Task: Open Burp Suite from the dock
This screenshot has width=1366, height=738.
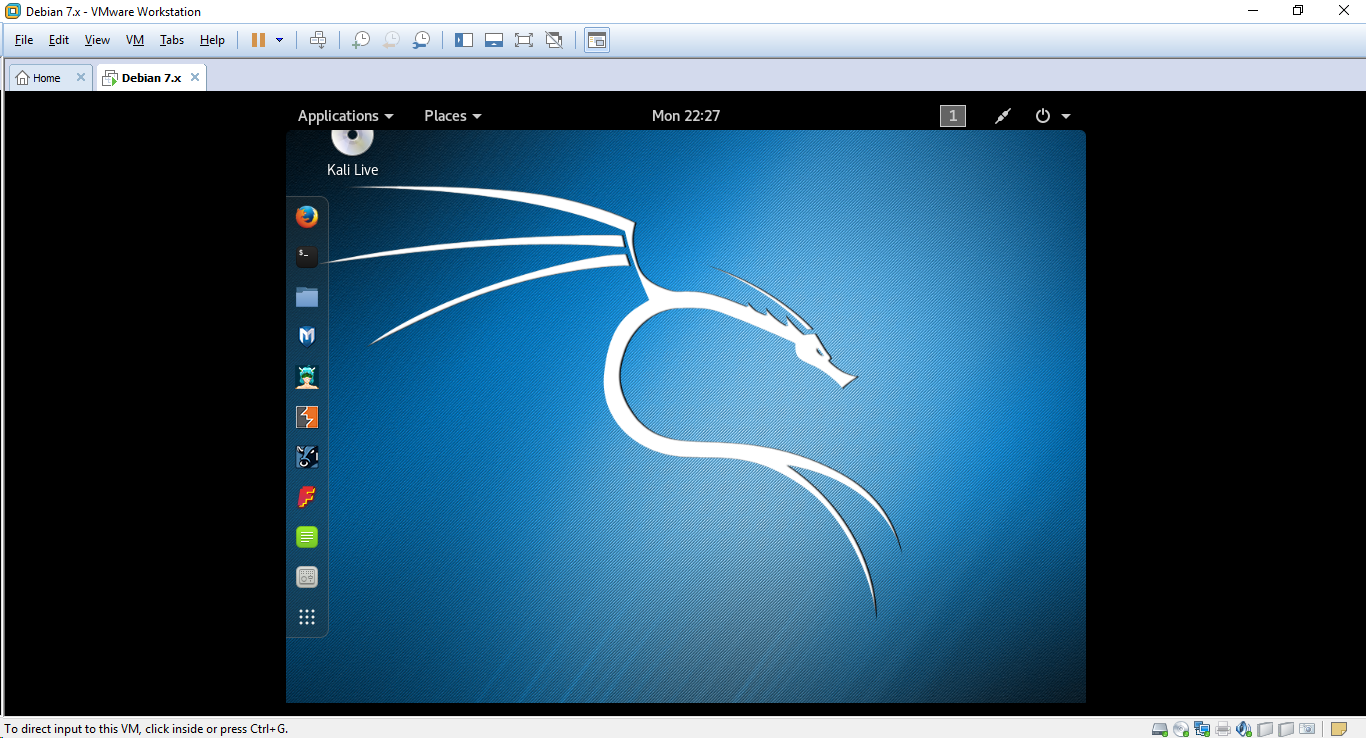Action: click(307, 416)
